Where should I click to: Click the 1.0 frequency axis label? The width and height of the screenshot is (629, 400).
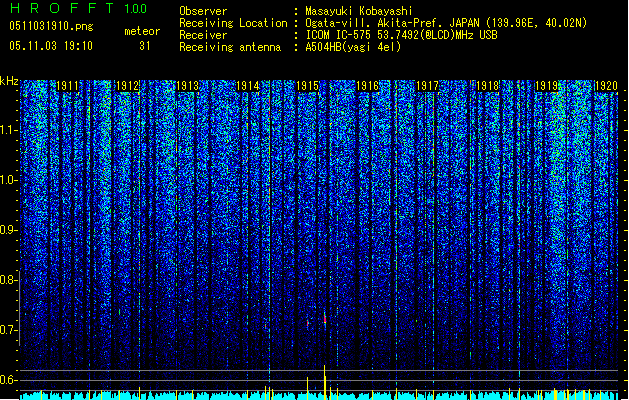click(8, 180)
